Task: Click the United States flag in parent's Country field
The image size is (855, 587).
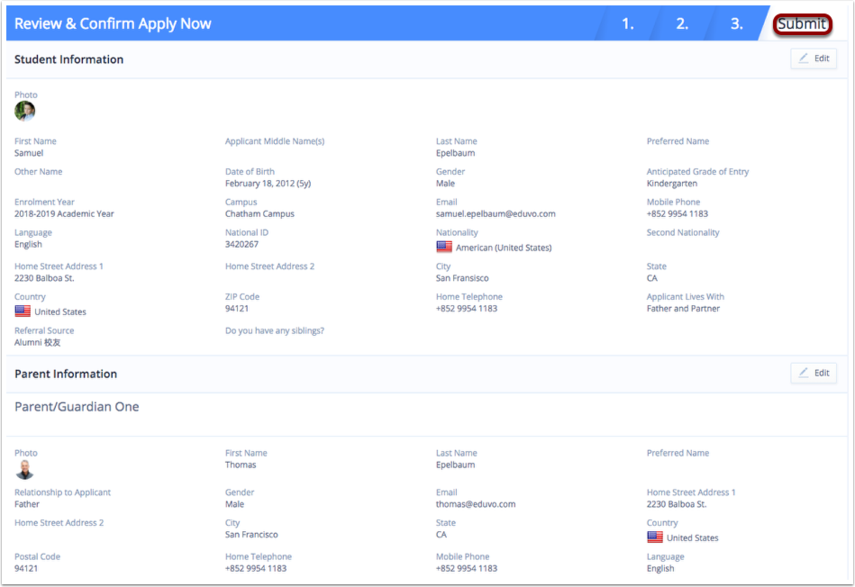Action: pos(655,537)
